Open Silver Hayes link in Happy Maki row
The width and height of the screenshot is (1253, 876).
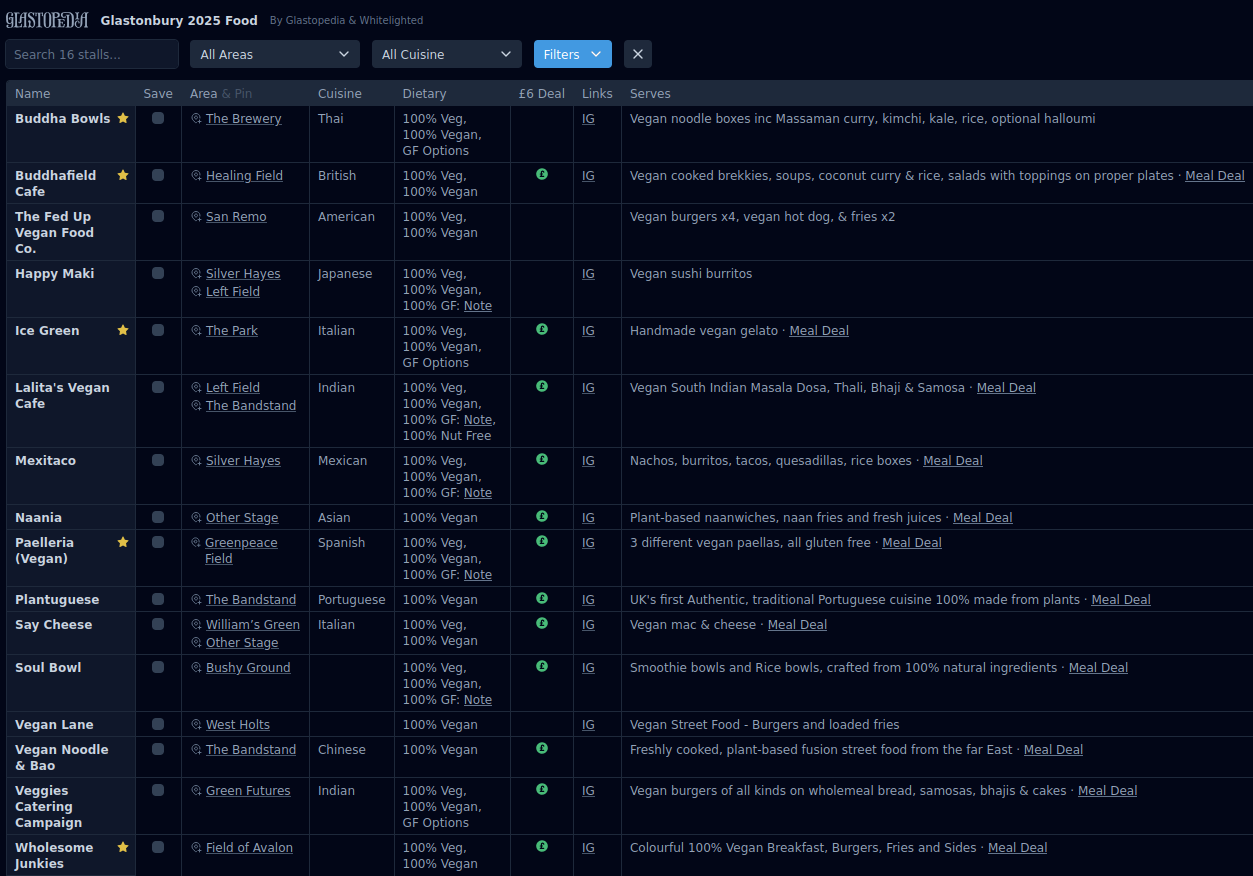click(x=243, y=274)
